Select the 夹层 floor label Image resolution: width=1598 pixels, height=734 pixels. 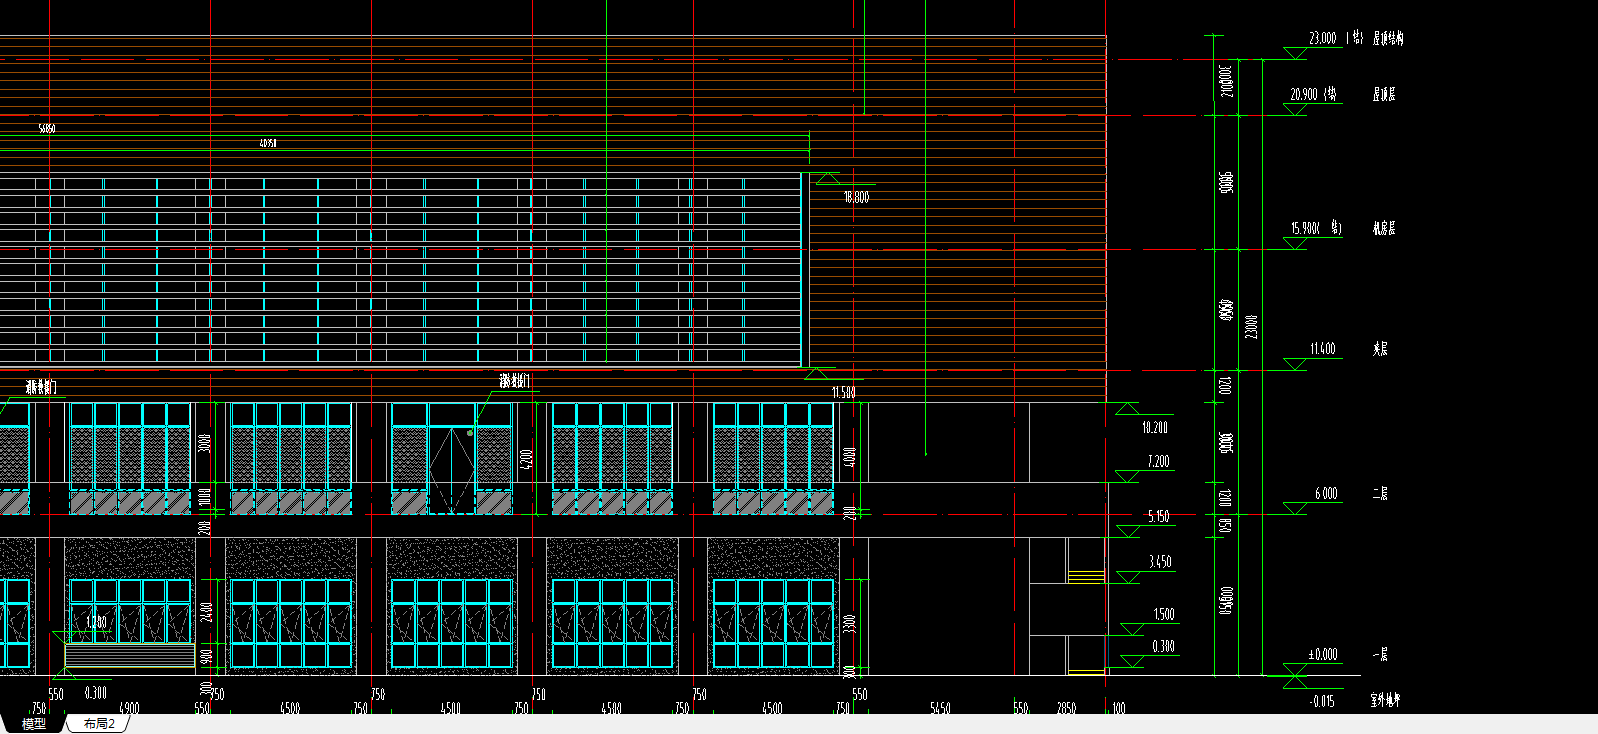tap(1380, 349)
